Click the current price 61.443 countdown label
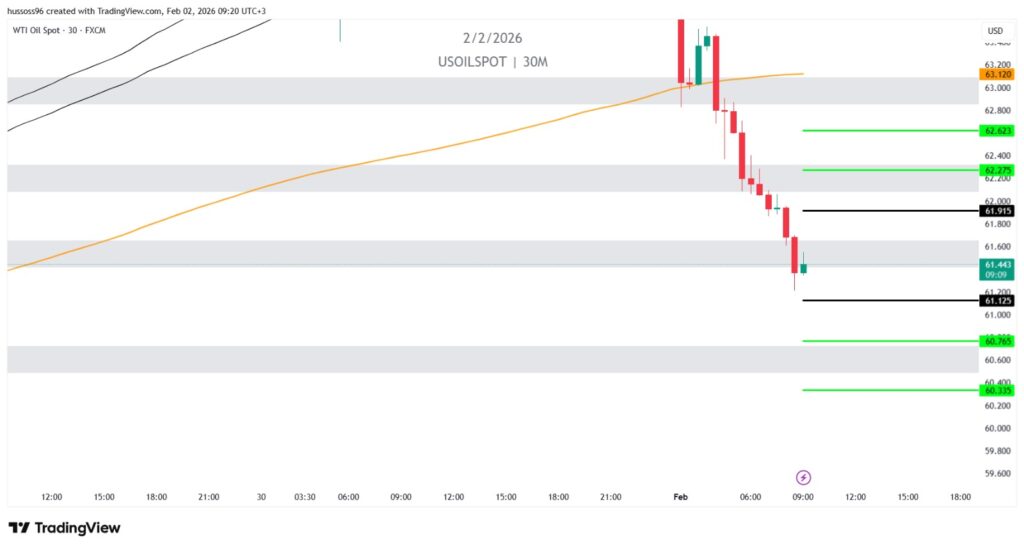1024x549 pixels. point(996,268)
